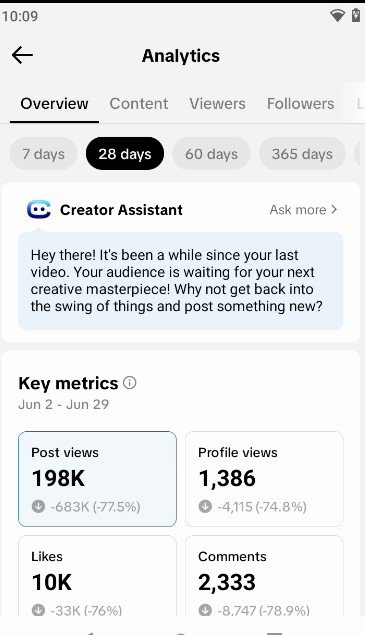Select the 7 days range chip
The image size is (365, 635).
click(44, 154)
